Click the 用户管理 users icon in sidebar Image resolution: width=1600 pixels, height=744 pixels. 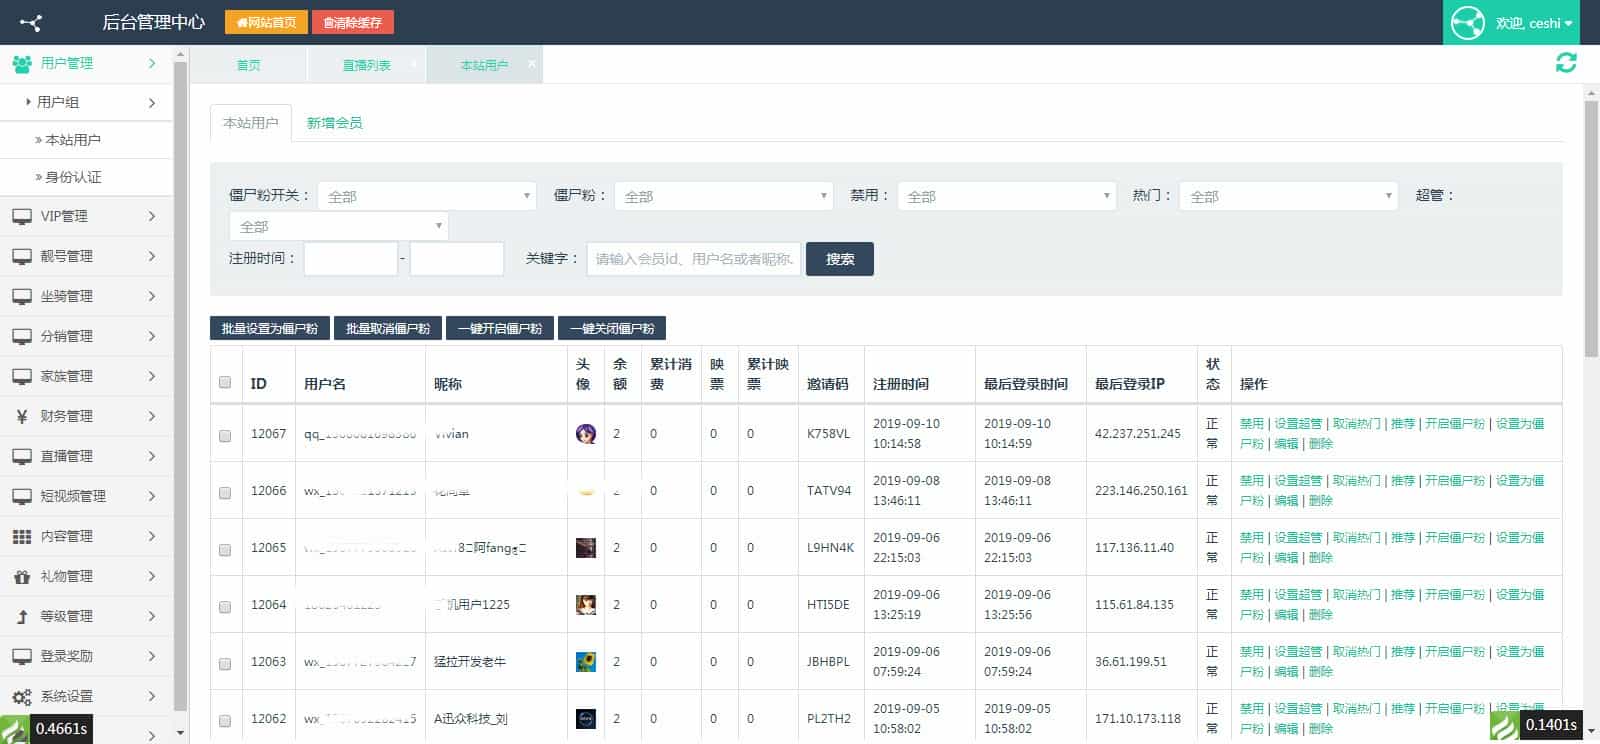coord(22,64)
